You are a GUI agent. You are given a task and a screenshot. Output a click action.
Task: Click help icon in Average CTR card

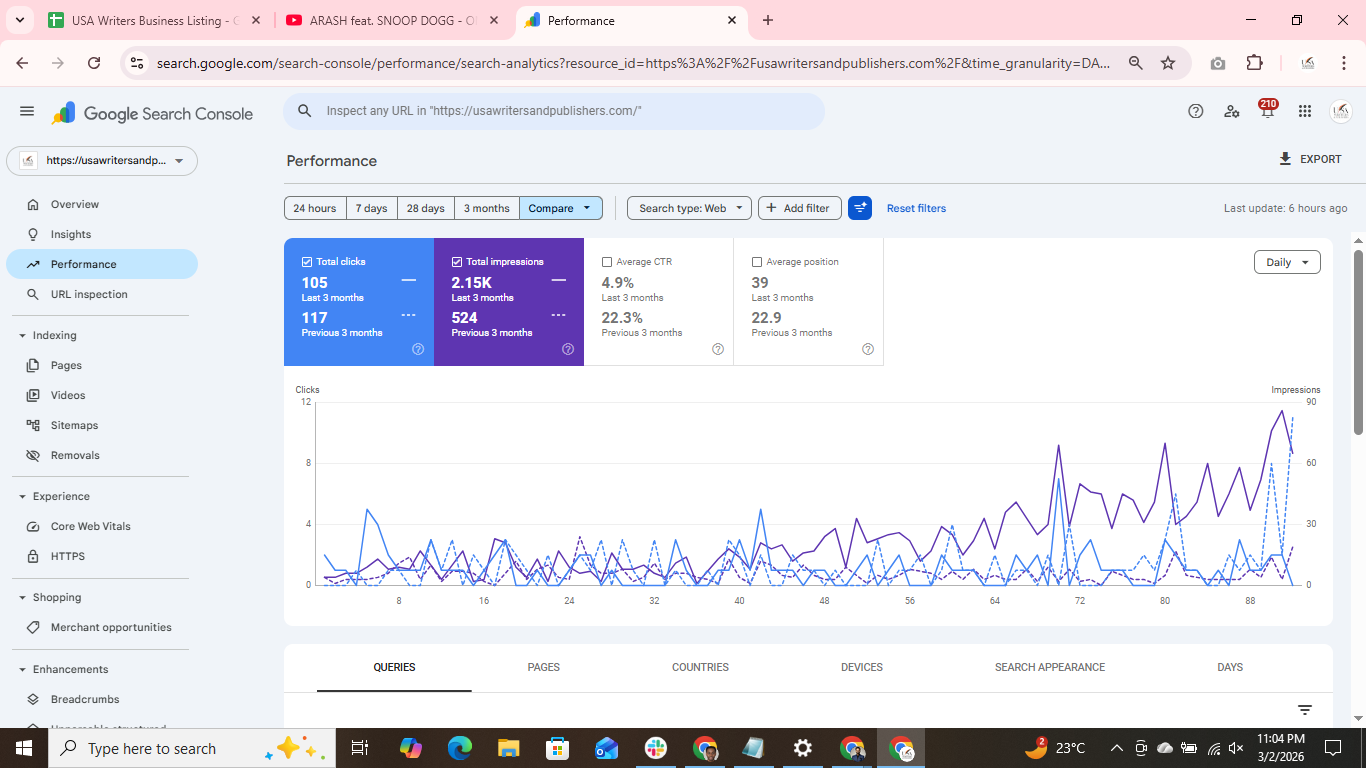coord(718,349)
